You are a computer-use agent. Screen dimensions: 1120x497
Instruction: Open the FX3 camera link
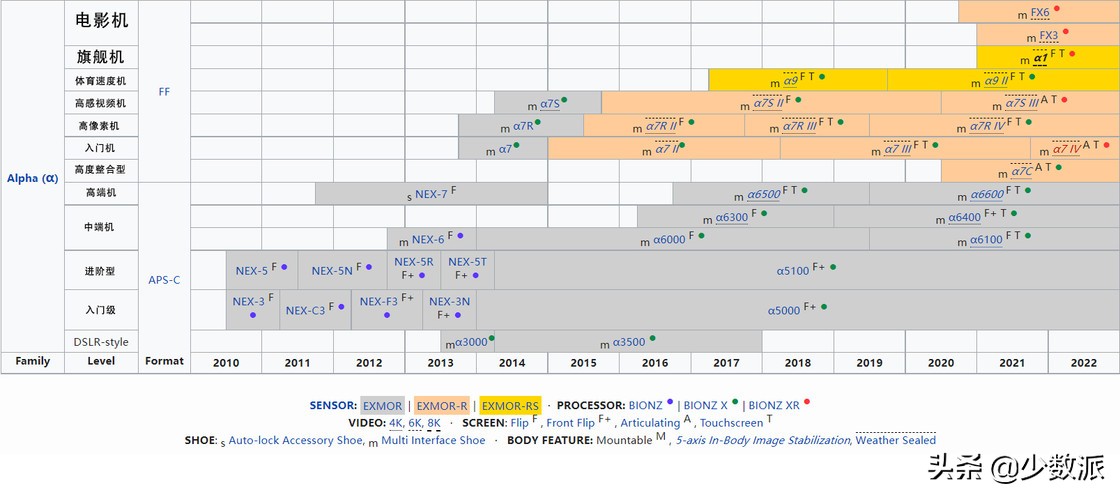point(1049,36)
